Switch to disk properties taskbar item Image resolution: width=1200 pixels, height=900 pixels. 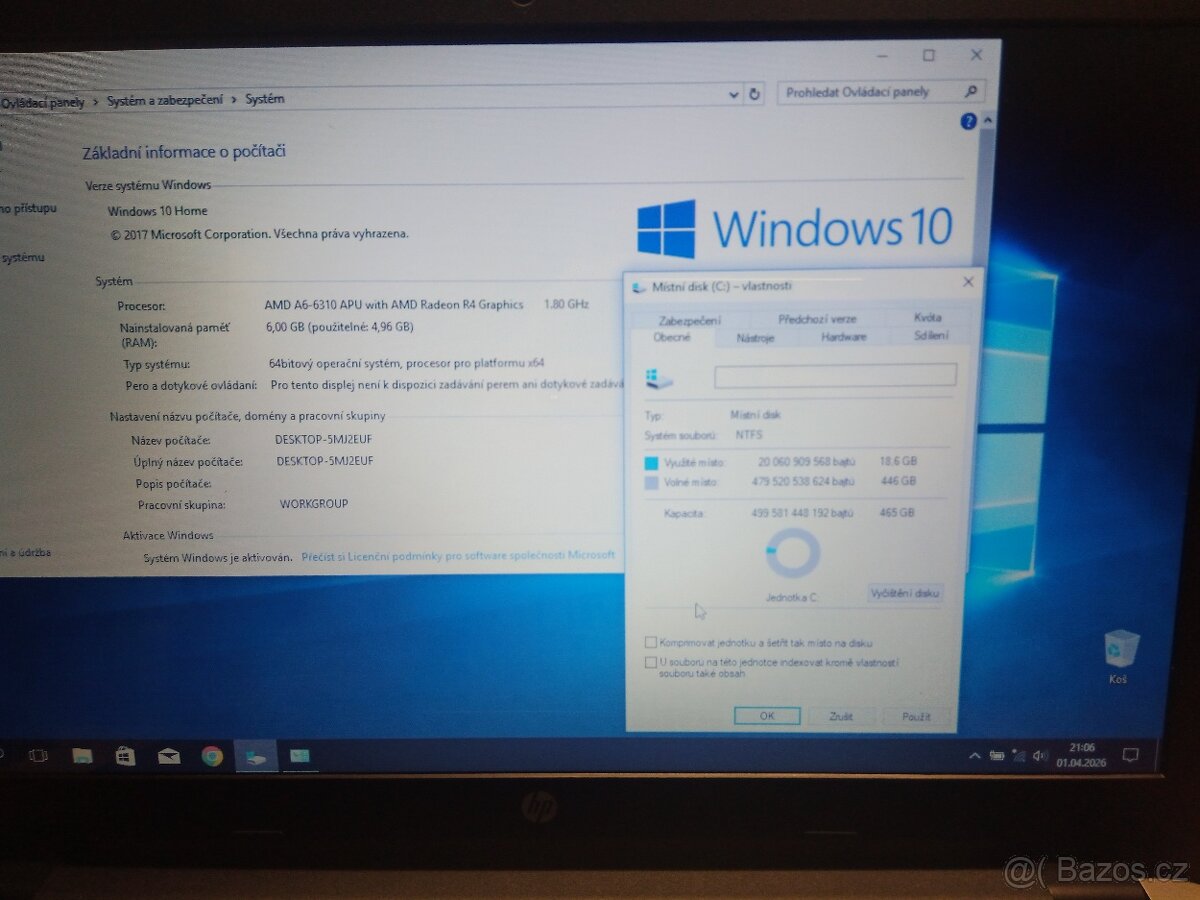tap(256, 757)
